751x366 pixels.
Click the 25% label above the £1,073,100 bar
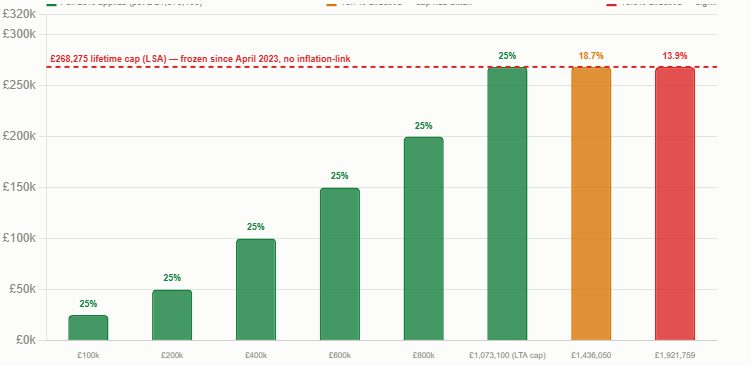tap(507, 56)
